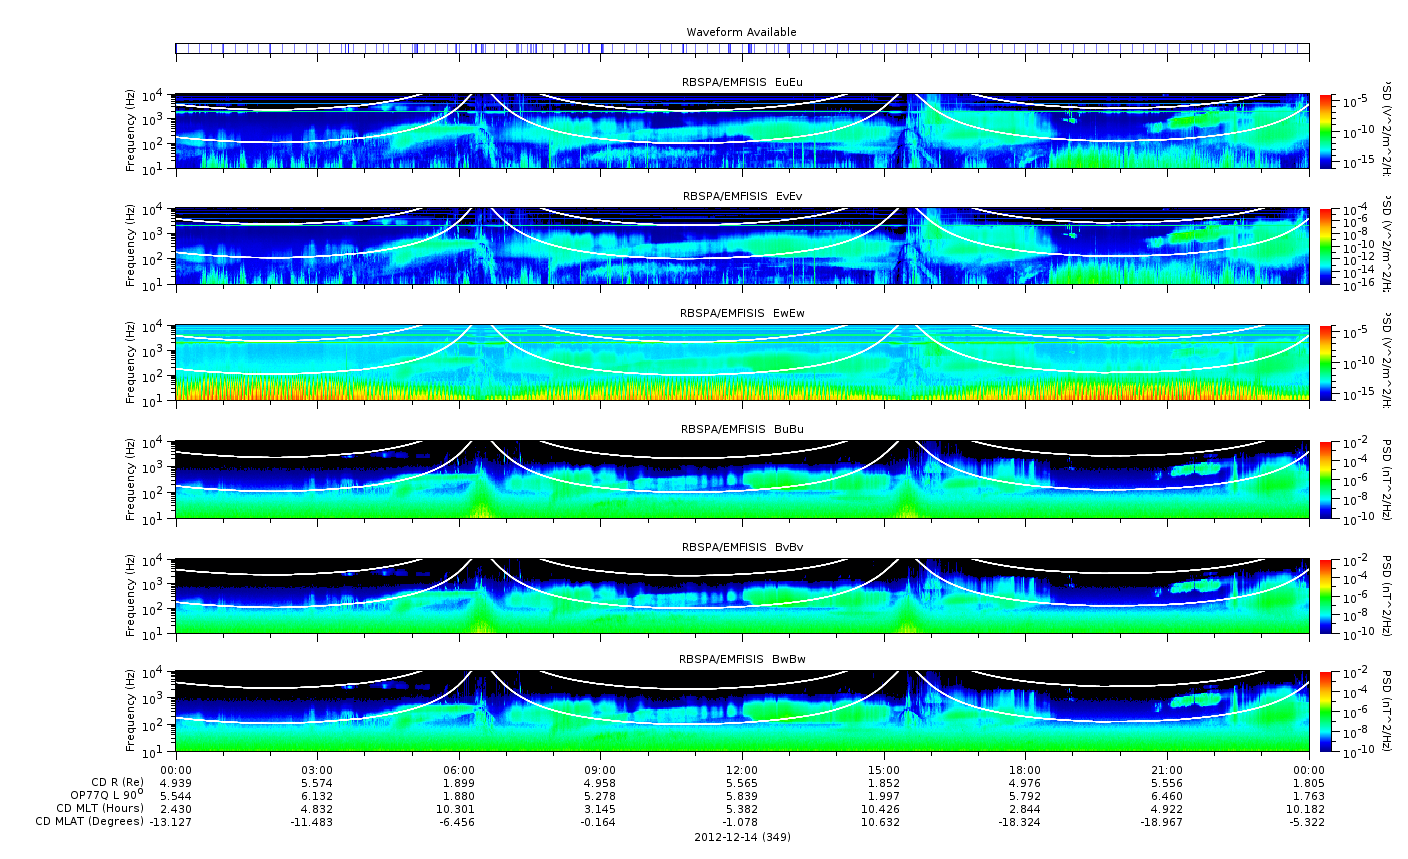Click the blue waveform availability strip

click(741, 48)
